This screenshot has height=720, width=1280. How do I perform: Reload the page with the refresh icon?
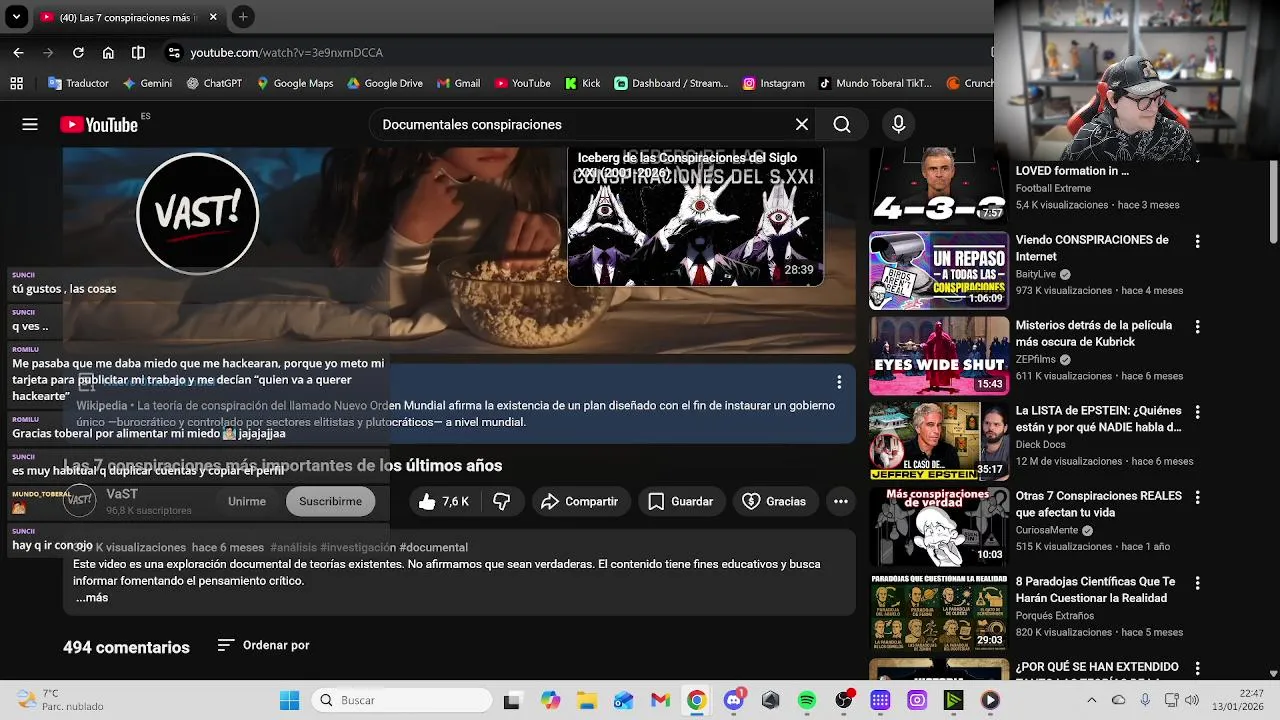(78, 52)
